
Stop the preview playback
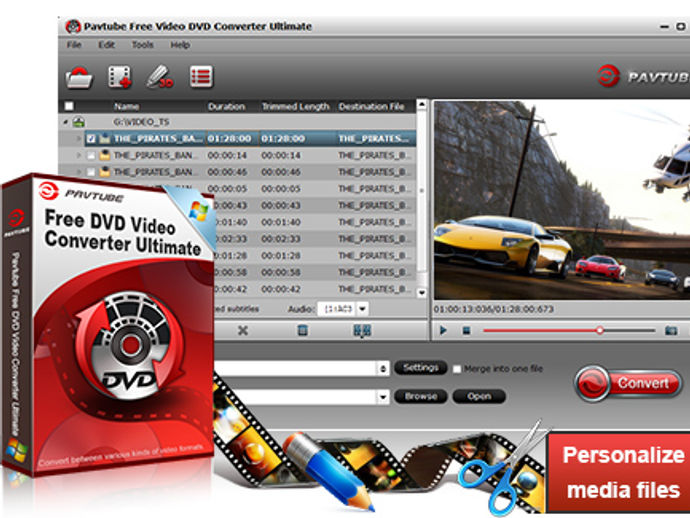pyautogui.click(x=466, y=330)
